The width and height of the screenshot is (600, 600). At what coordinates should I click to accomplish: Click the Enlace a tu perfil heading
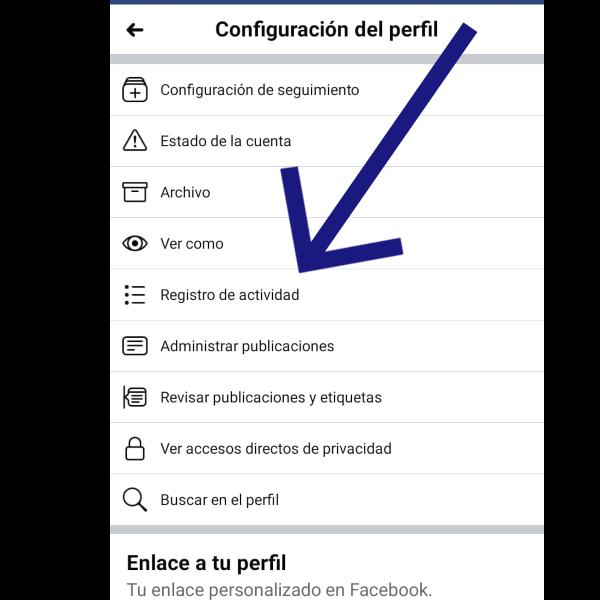(206, 563)
